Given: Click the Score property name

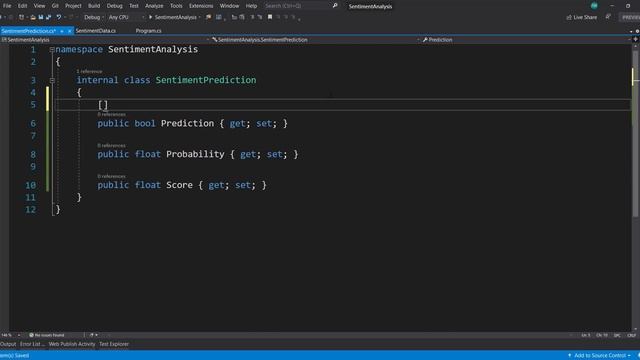Looking at the screenshot, I should (179, 185).
